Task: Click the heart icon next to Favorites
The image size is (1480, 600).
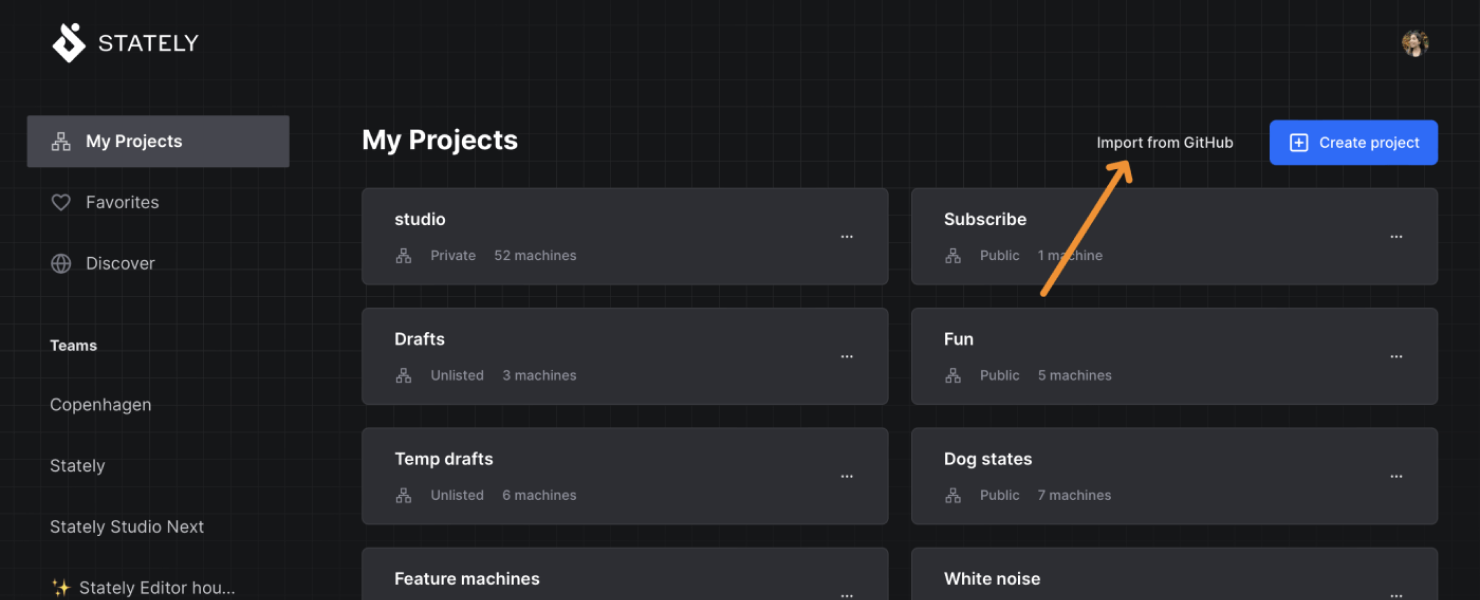Action: click(60, 202)
